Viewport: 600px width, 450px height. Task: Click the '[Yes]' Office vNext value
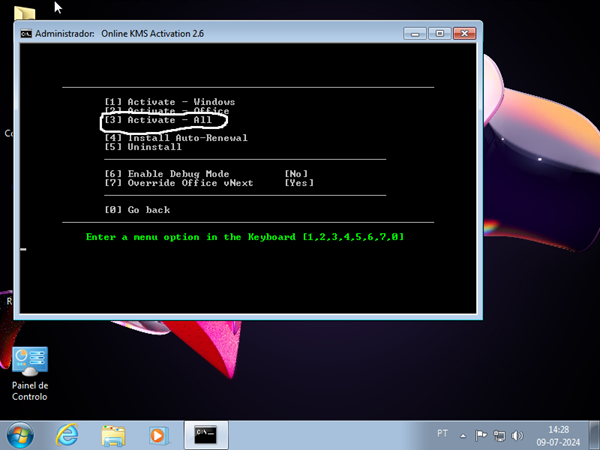[299, 183]
